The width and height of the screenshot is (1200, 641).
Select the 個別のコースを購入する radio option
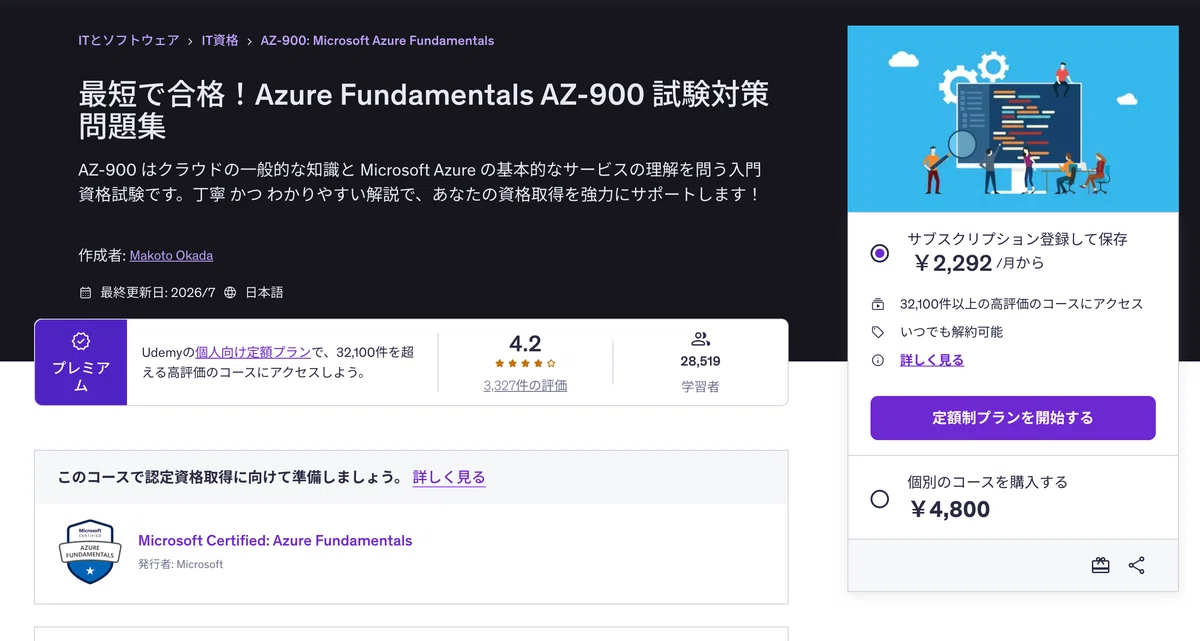click(x=879, y=499)
